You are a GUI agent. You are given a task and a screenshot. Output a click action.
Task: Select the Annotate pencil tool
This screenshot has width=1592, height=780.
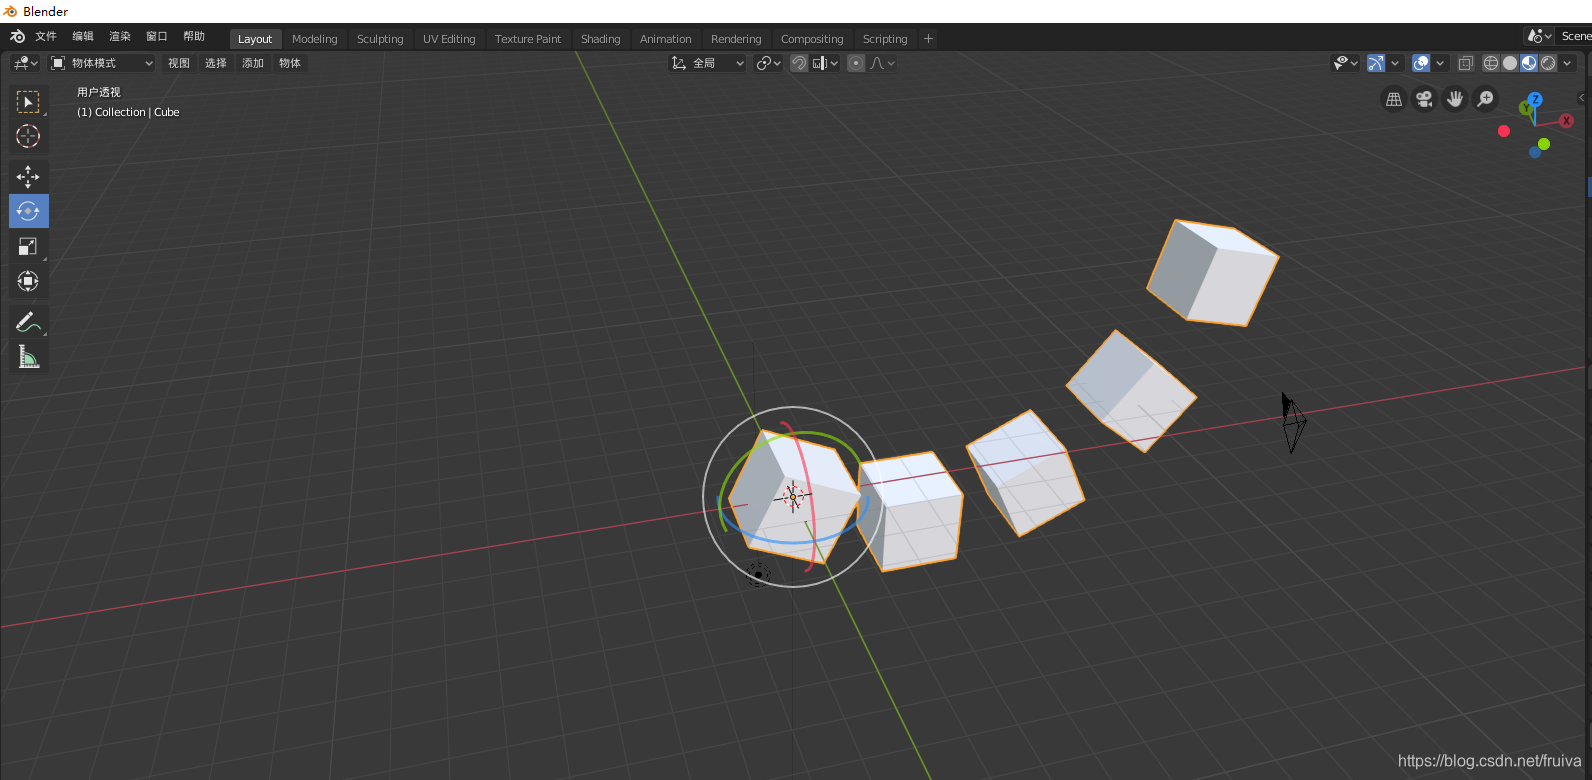(x=28, y=322)
